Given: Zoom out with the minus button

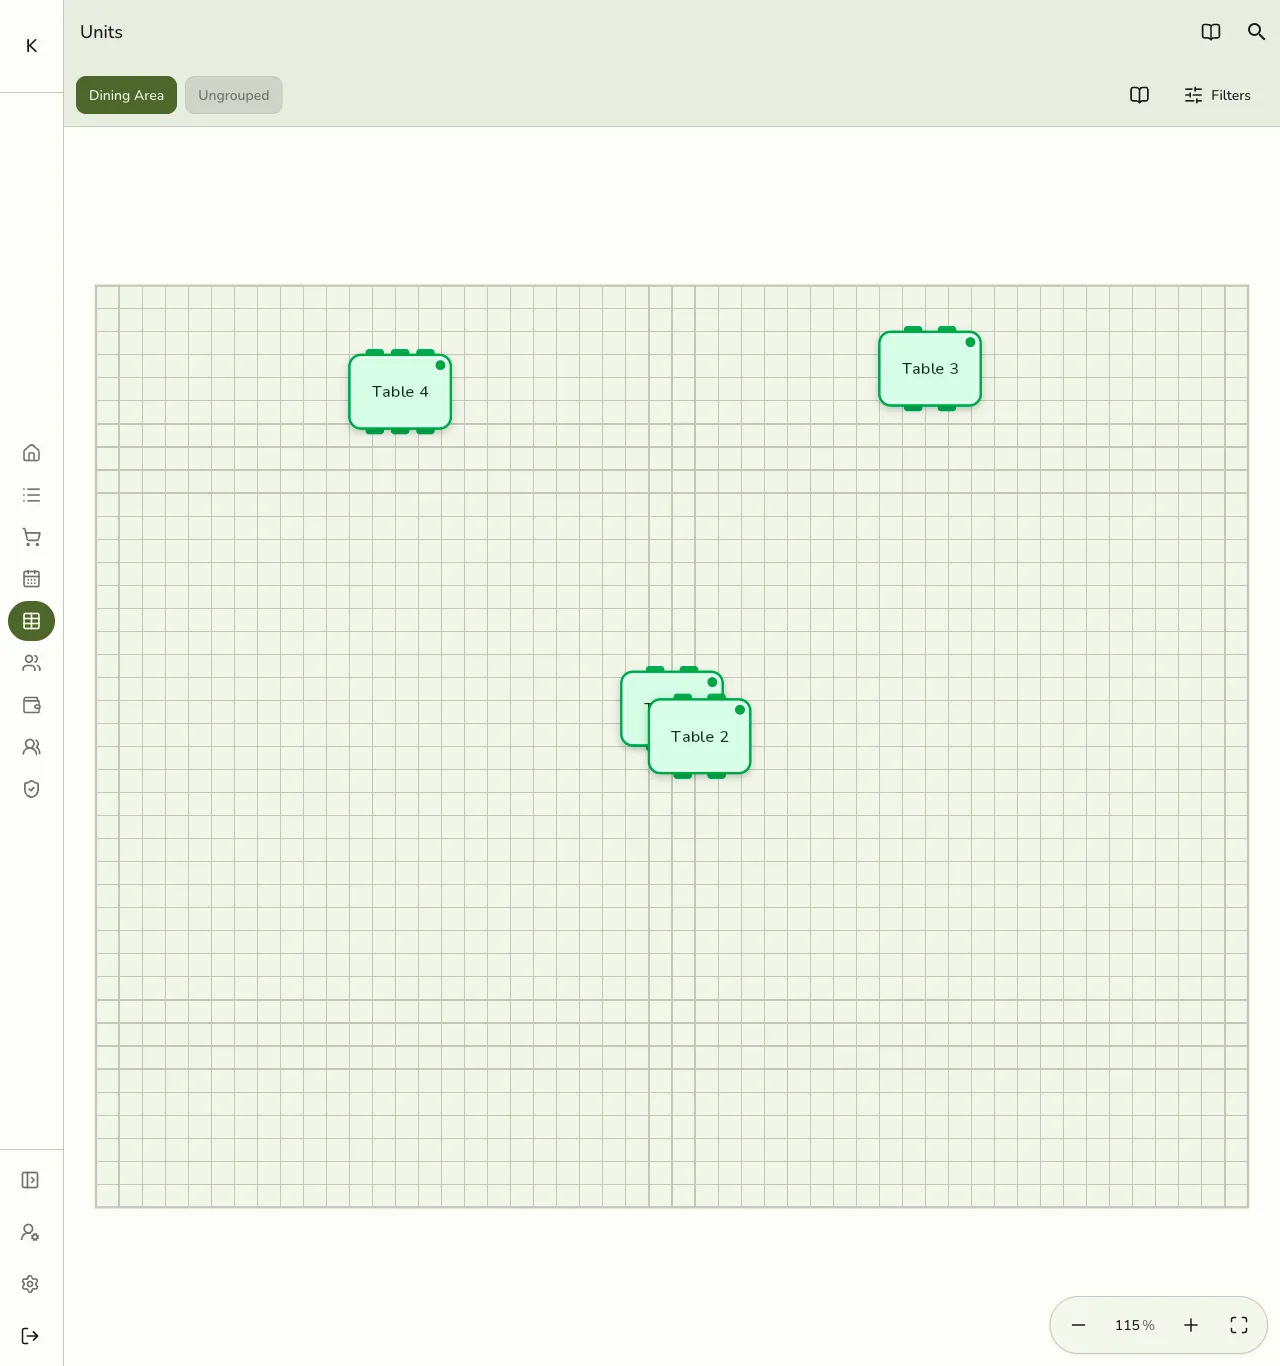Looking at the screenshot, I should [x=1078, y=1325].
